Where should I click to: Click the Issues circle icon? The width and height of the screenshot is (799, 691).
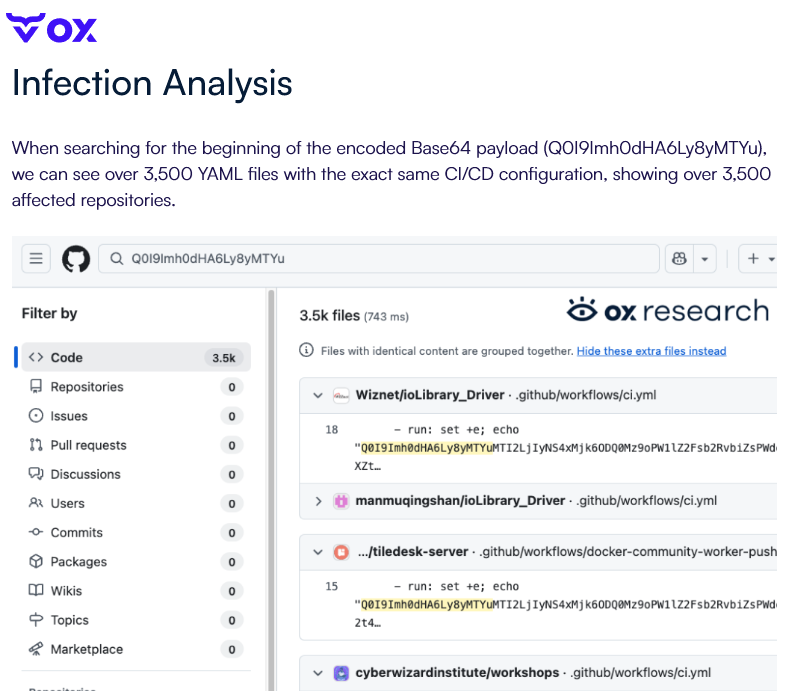[x=36, y=416]
